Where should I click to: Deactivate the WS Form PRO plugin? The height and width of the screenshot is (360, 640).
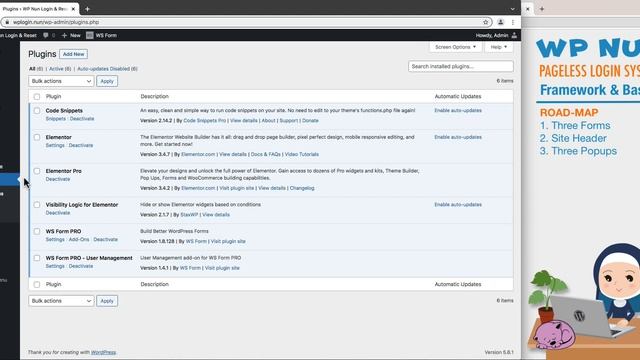pos(106,240)
